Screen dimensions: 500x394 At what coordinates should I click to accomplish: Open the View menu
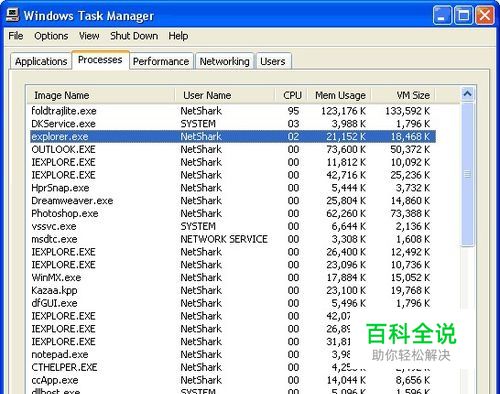click(89, 36)
